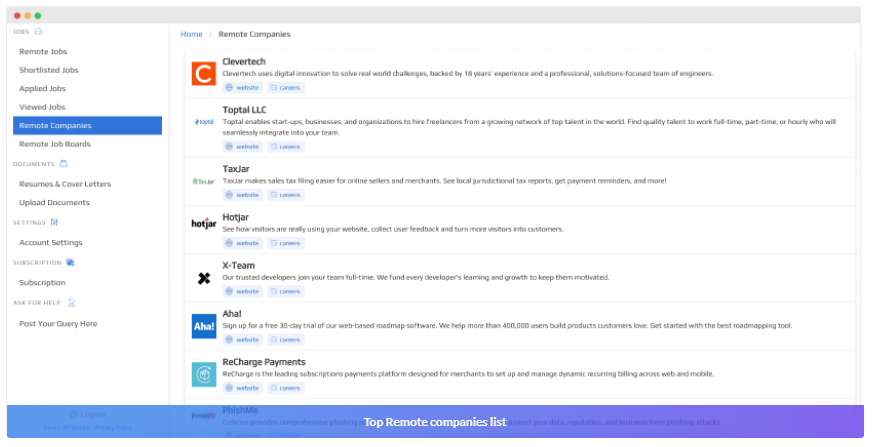Open Subscription page
This screenshot has width=873, height=447.
pyautogui.click(x=42, y=282)
